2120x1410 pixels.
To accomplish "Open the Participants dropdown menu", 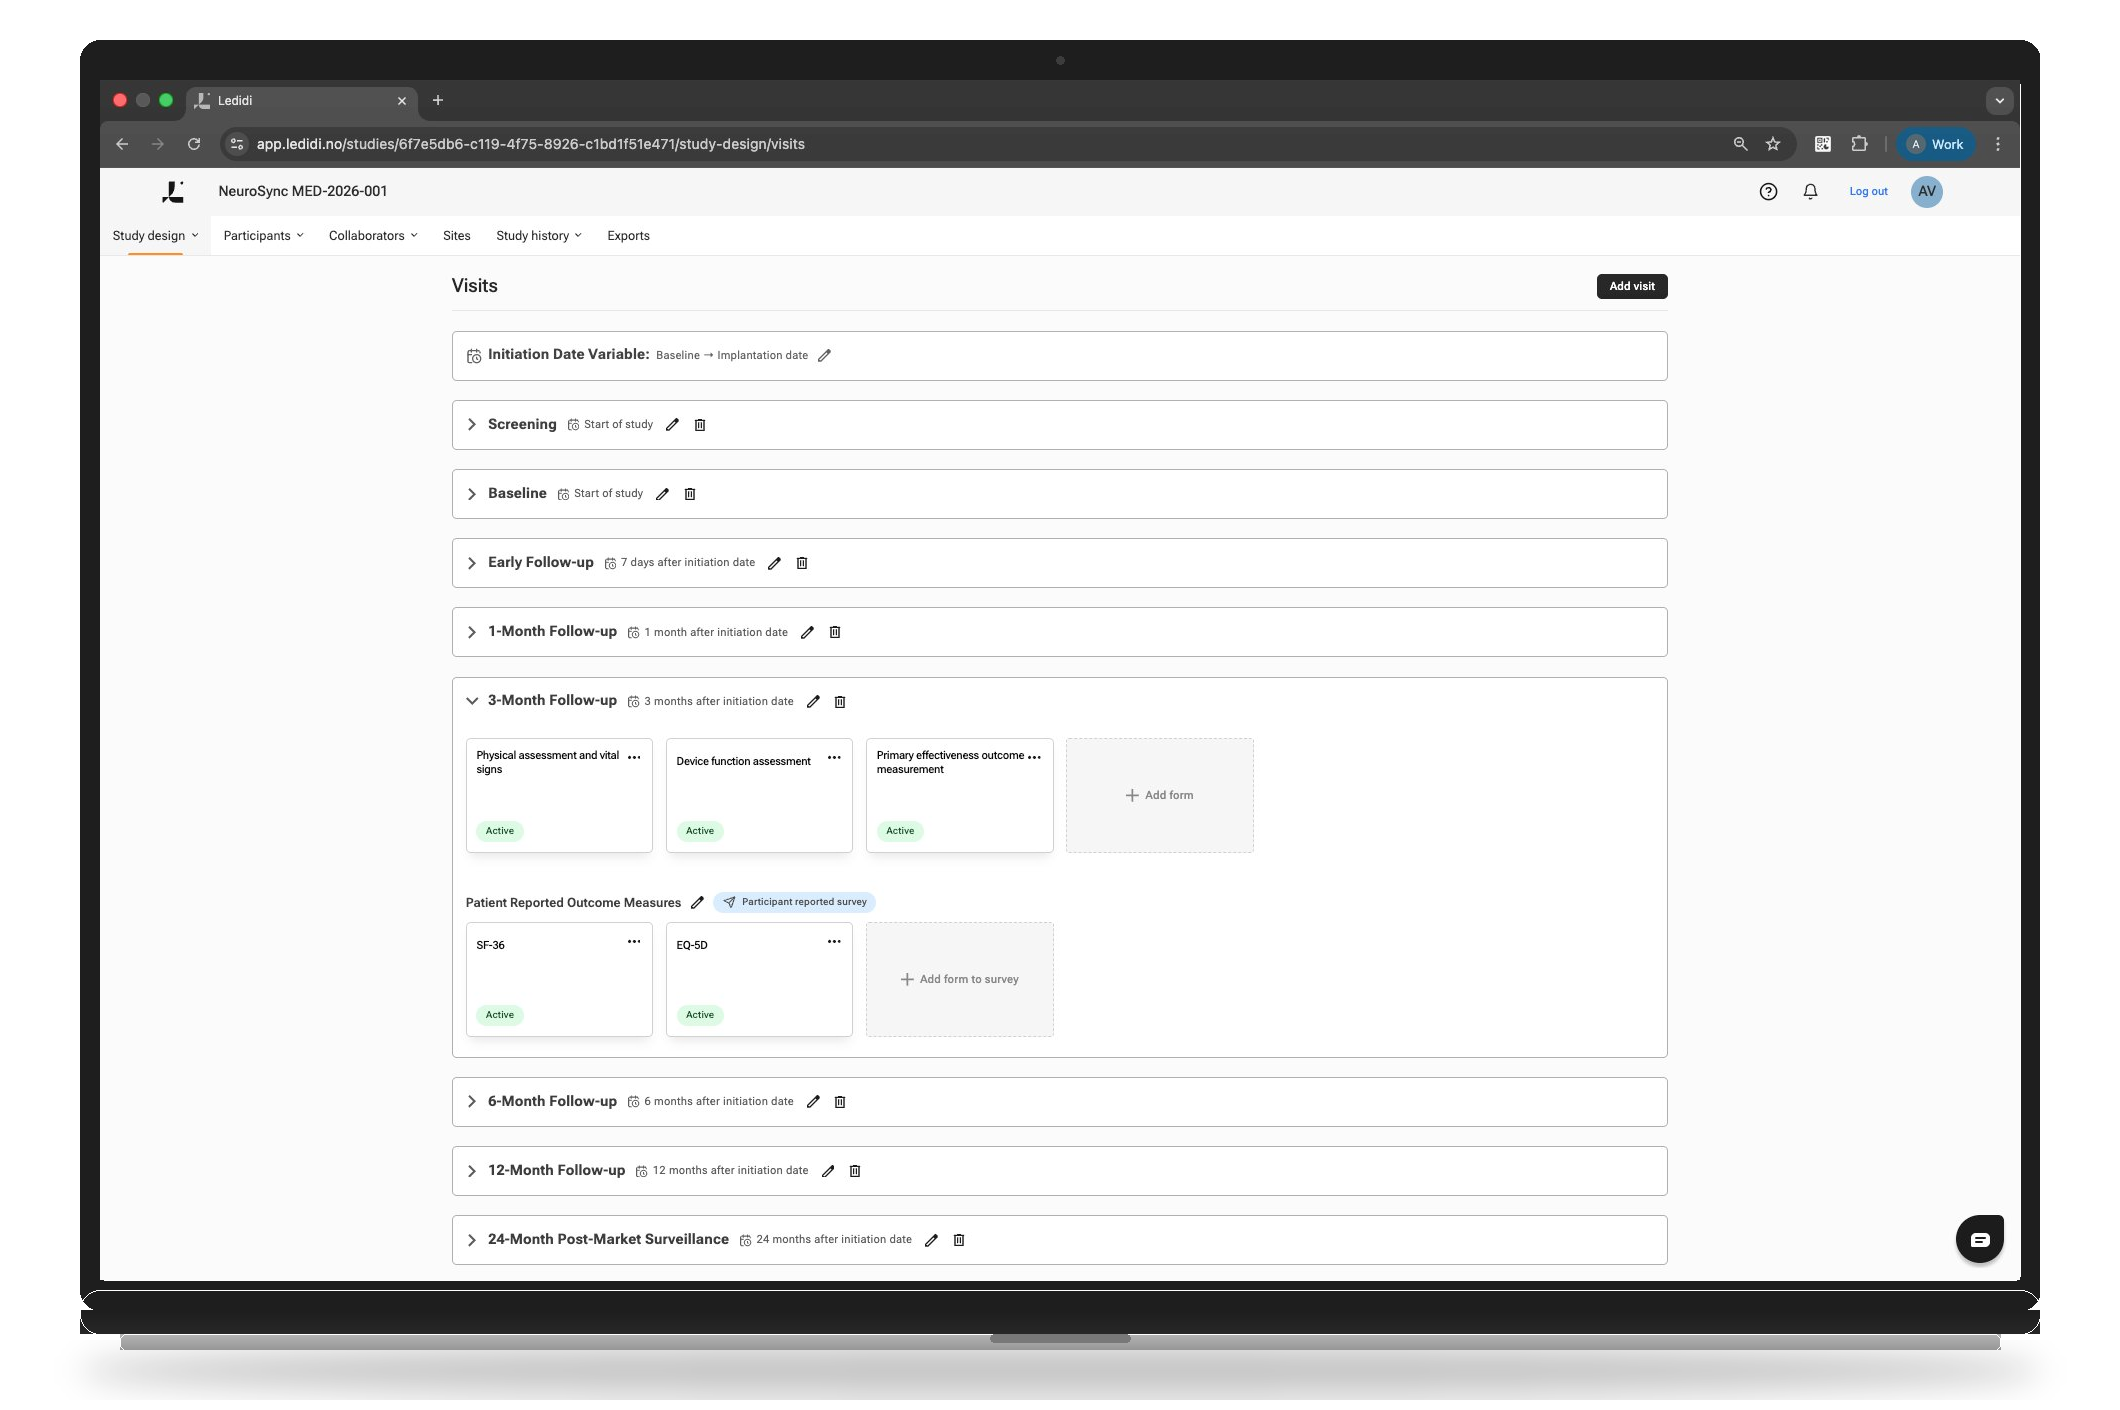I will [x=263, y=236].
